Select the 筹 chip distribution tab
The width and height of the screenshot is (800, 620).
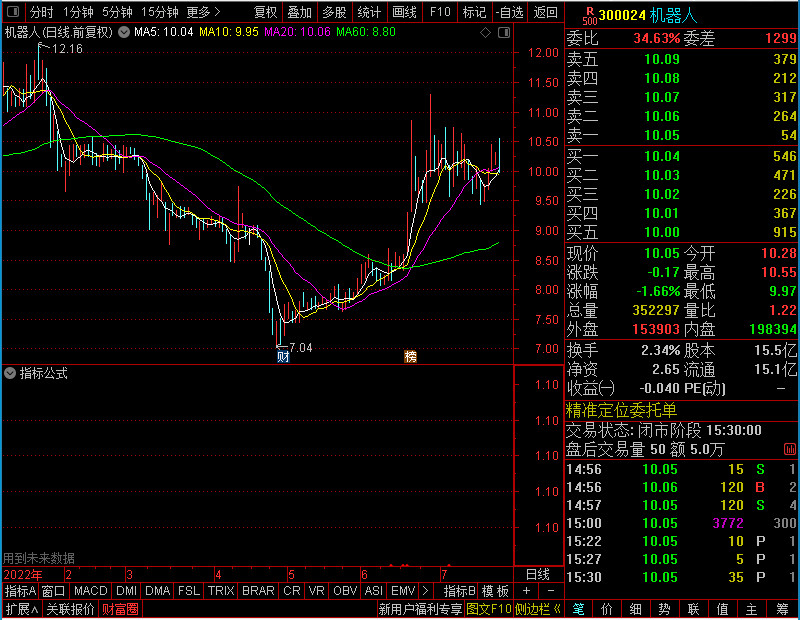(782, 609)
